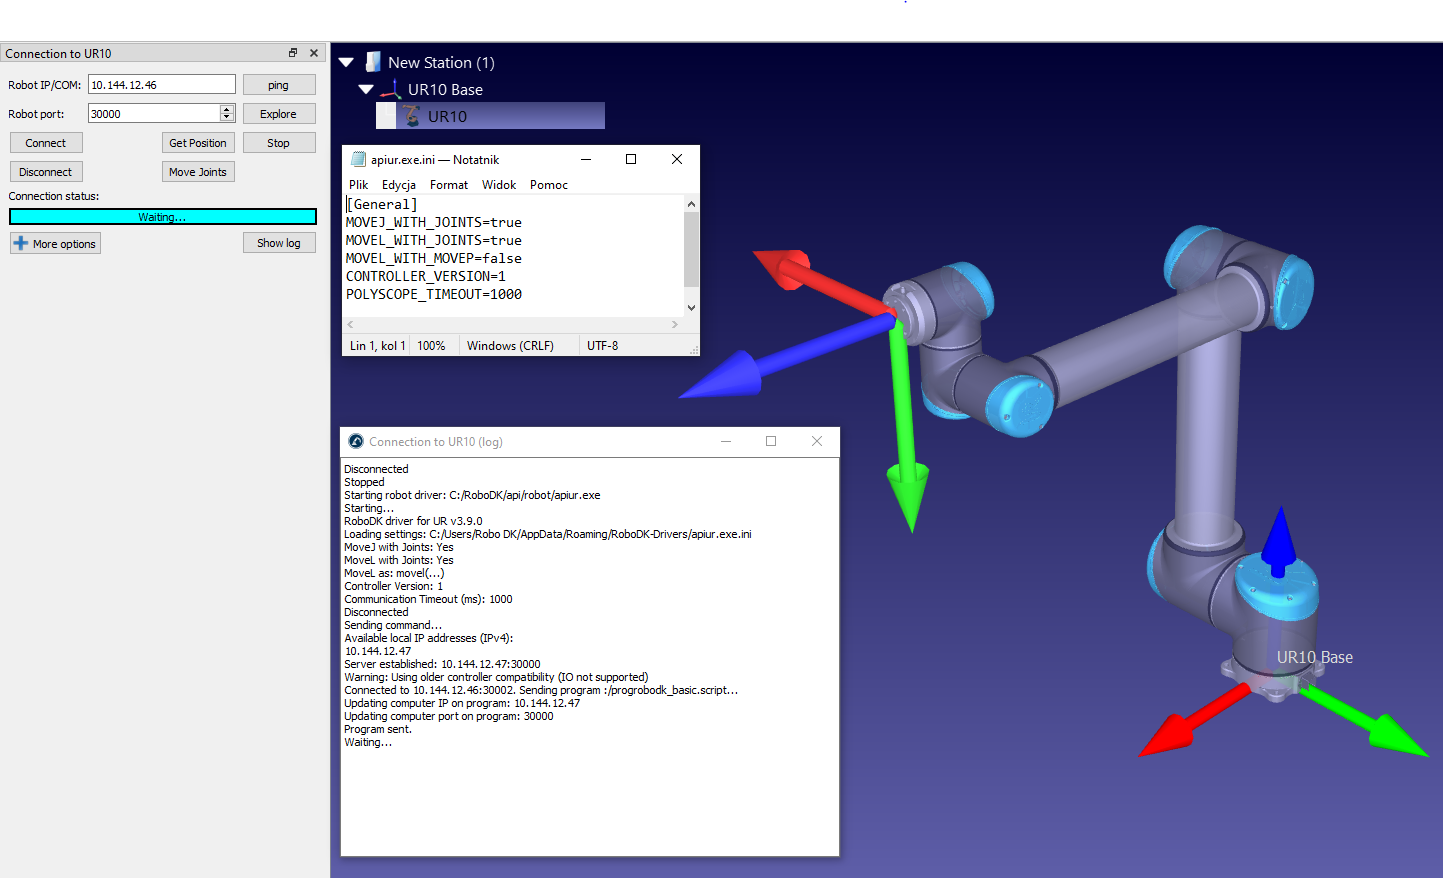Close the Connection to UR10 panel
The image size is (1443, 878).
pyautogui.click(x=314, y=53)
